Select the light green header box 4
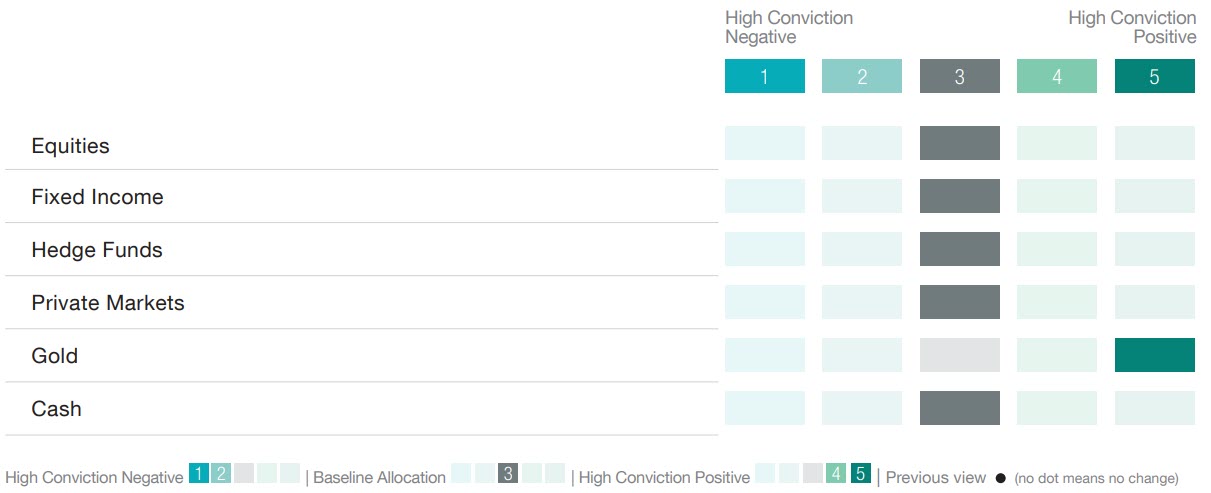 coord(1056,76)
